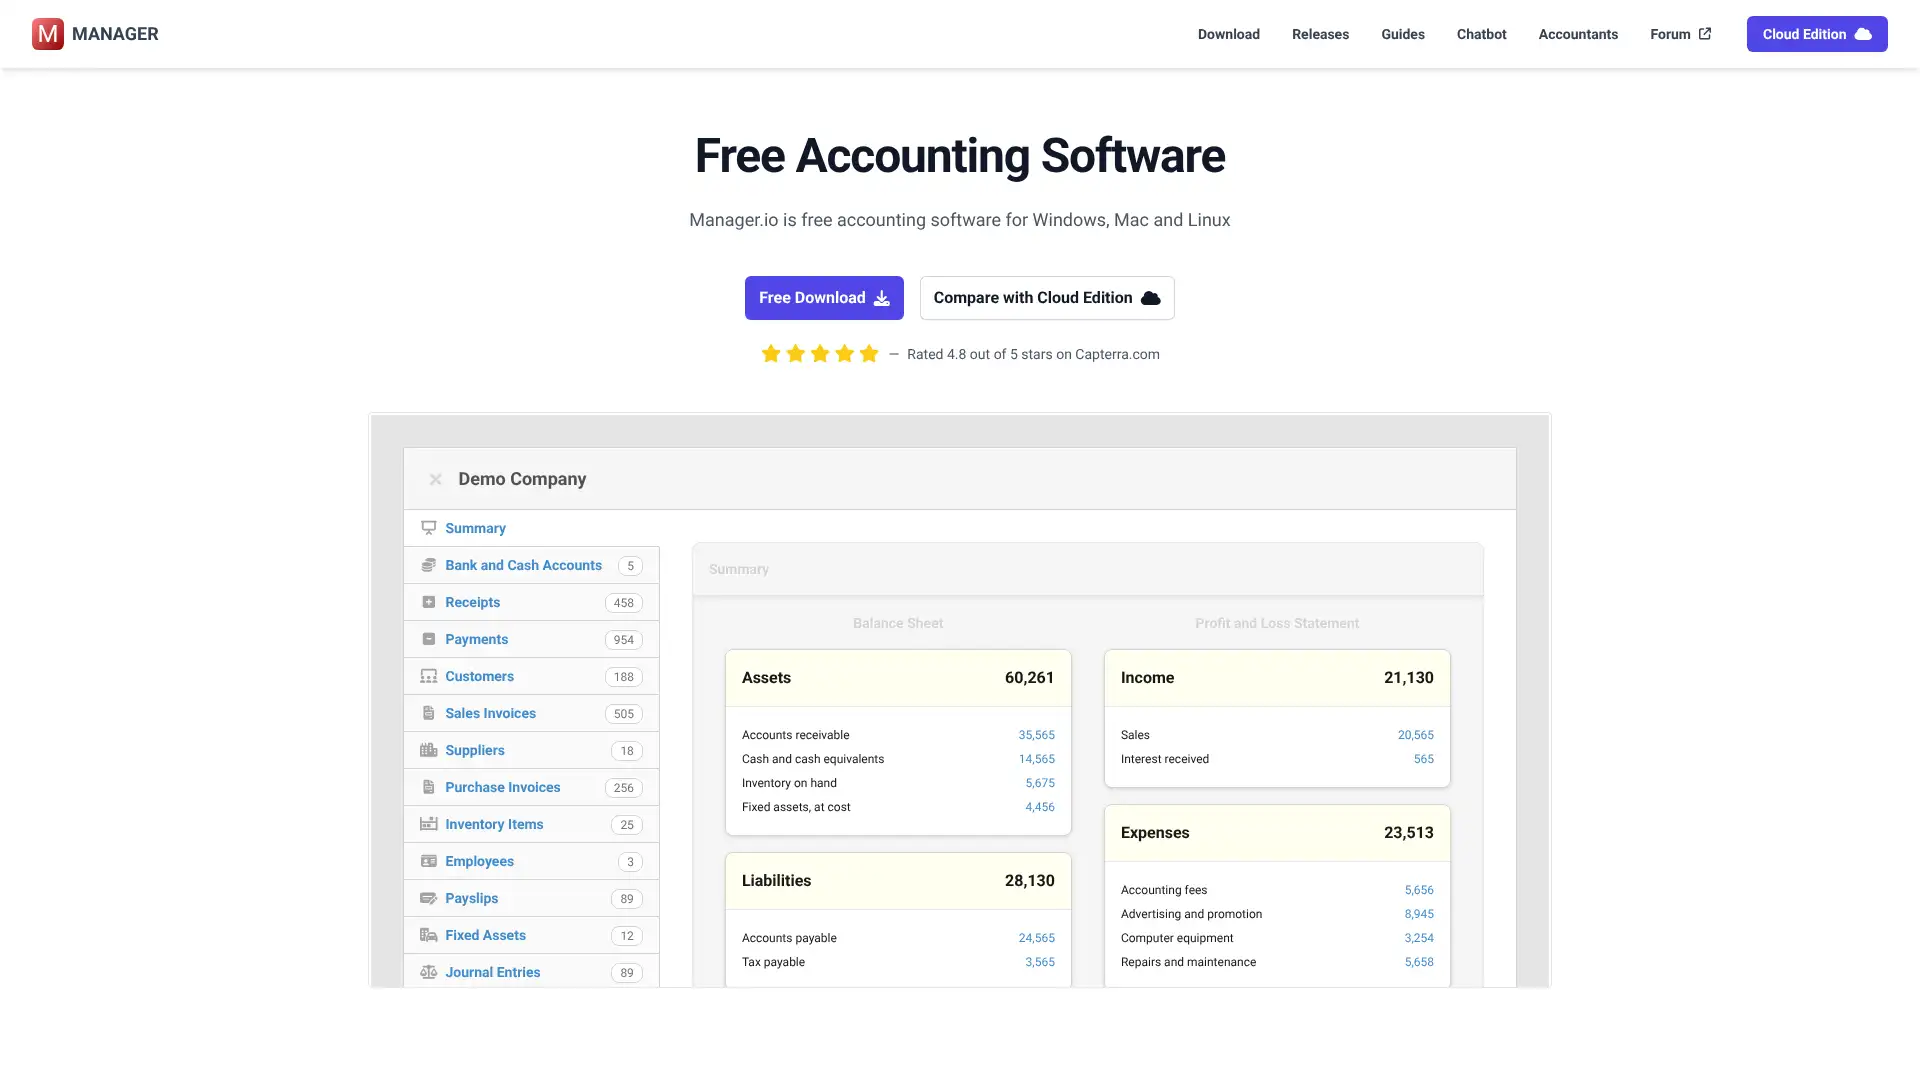Click Accounts receivable value 35,565
Viewport: 1920px width, 1080px height.
tap(1036, 735)
